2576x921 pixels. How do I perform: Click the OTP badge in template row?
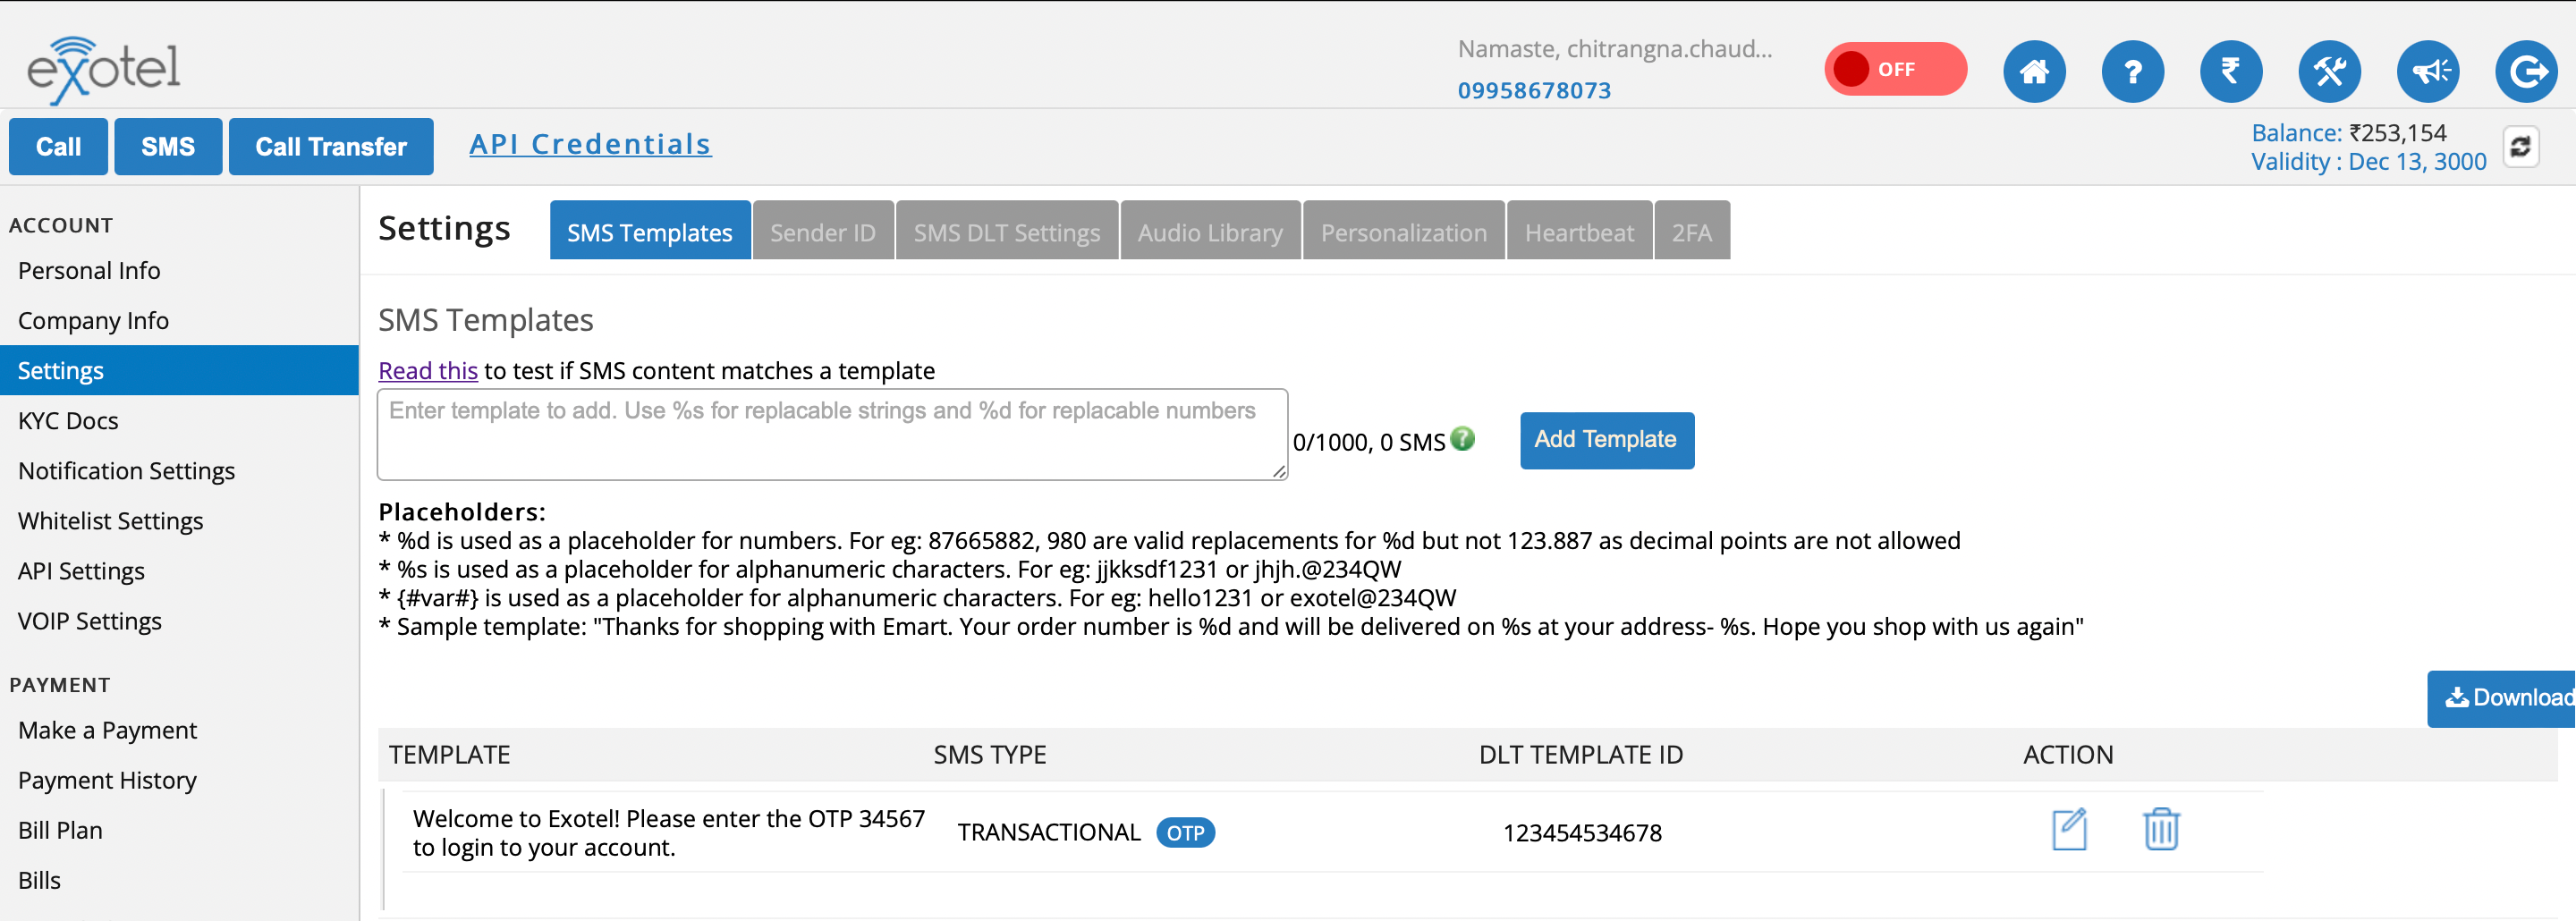click(1185, 833)
